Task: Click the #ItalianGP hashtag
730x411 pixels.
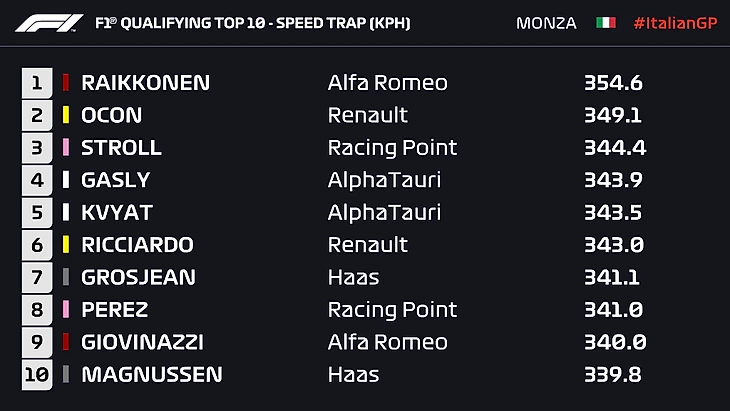Action: coord(675,23)
